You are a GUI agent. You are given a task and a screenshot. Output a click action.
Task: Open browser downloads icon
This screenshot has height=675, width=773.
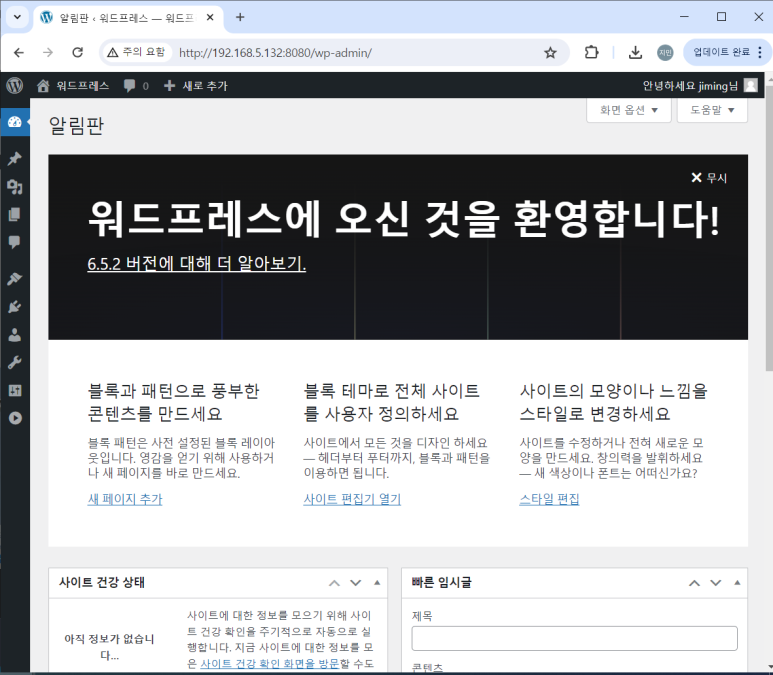pyautogui.click(x=635, y=52)
